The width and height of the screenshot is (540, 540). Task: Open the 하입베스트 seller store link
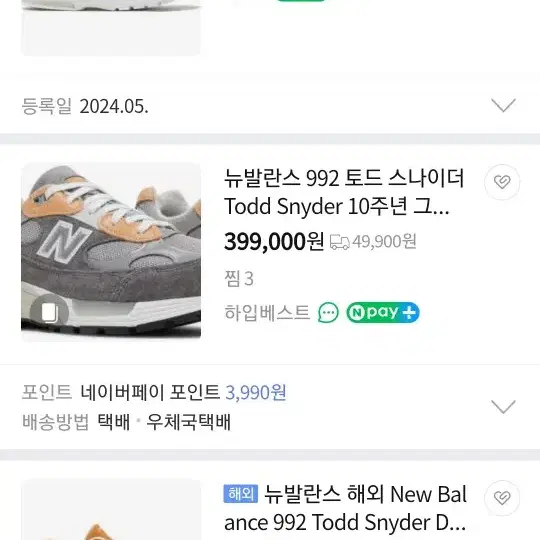click(267, 313)
